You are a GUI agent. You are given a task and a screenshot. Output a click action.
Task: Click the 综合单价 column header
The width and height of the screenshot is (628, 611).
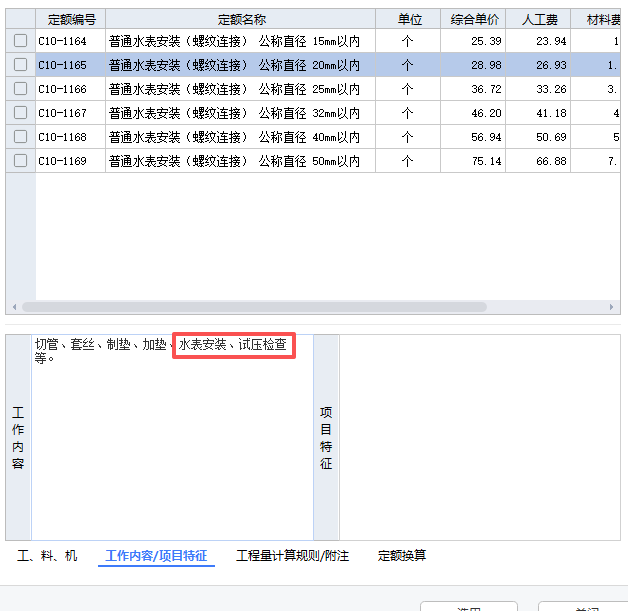click(472, 19)
